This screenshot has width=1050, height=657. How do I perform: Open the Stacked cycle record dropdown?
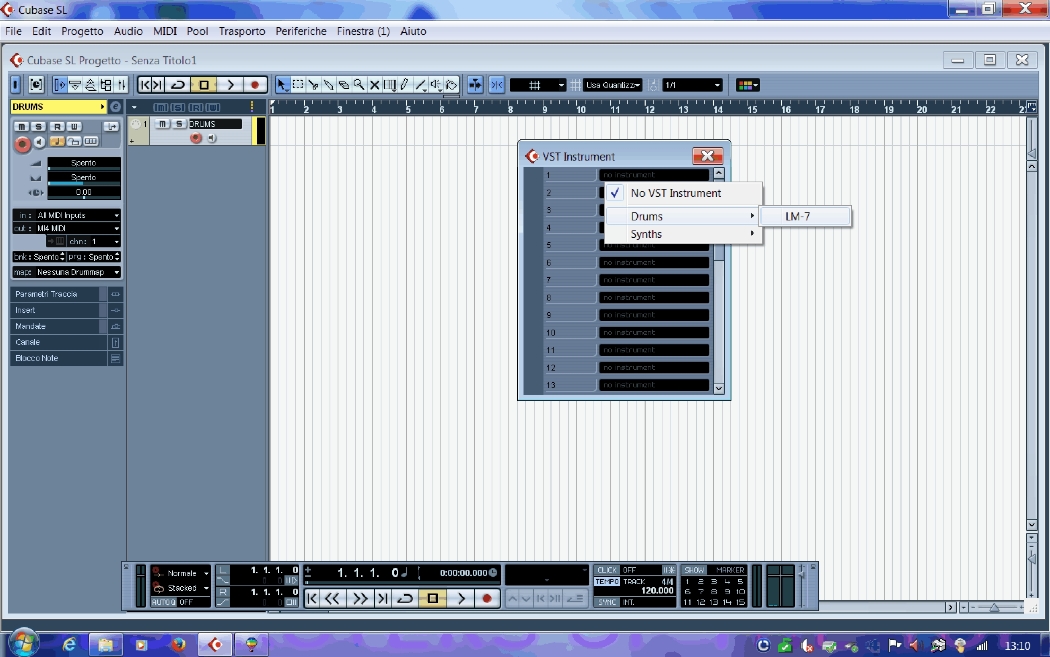point(181,588)
